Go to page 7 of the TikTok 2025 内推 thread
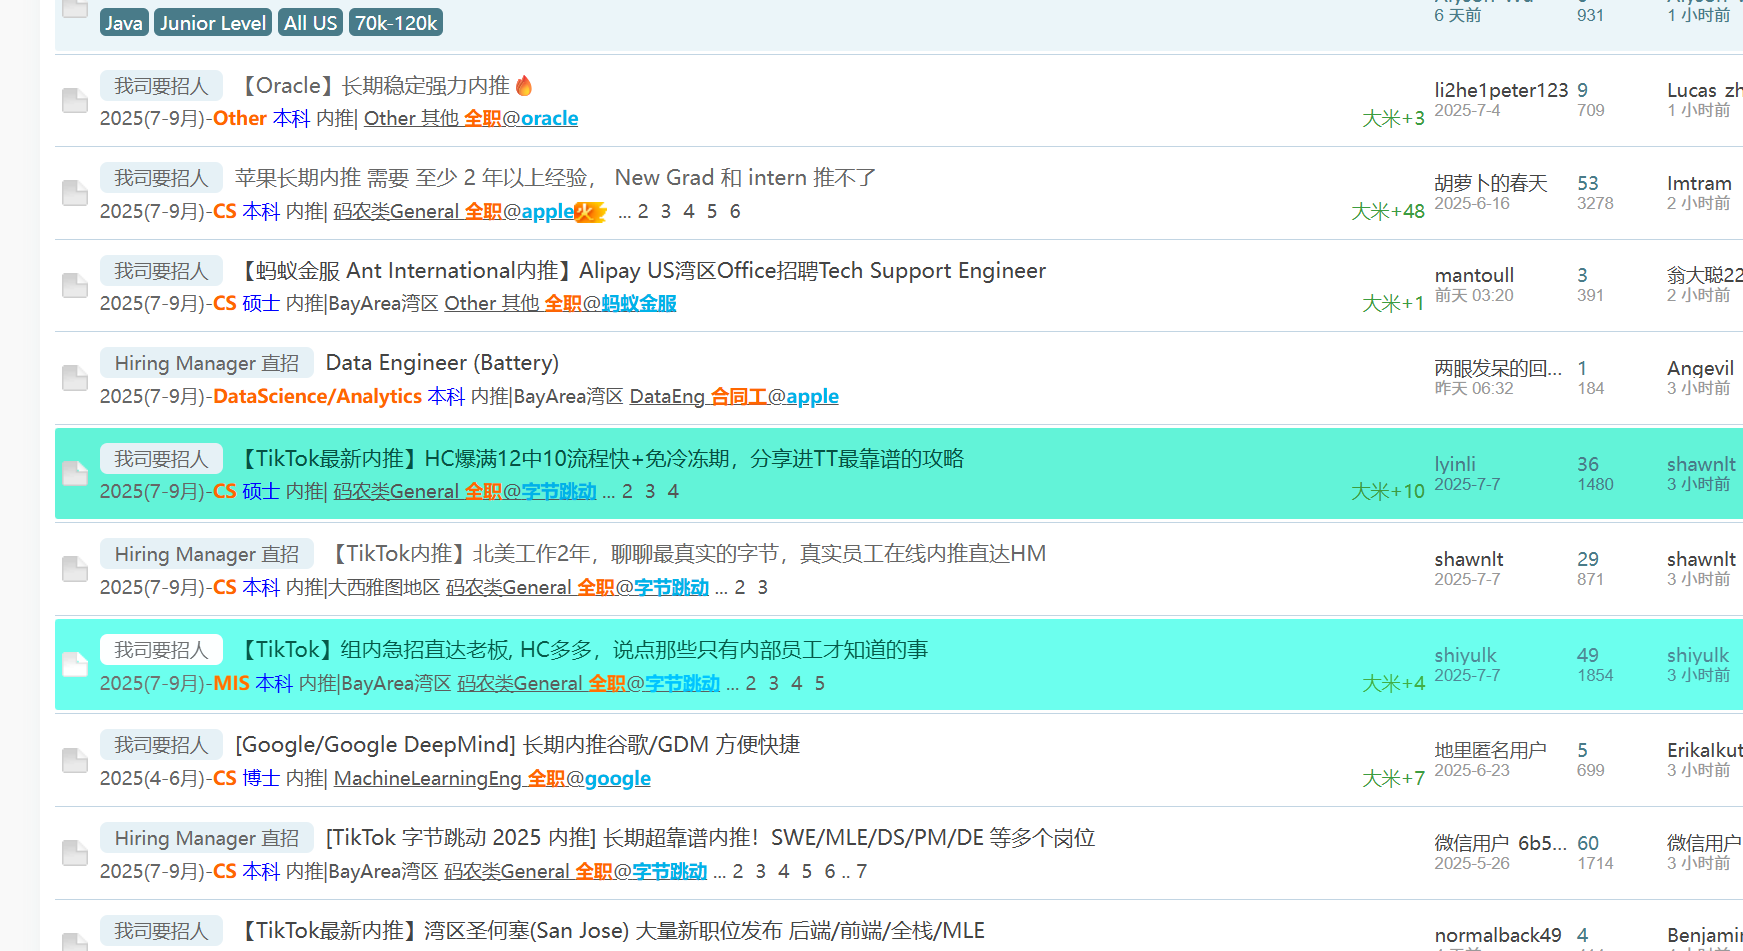Viewport: 1743px width, 951px height. tap(862, 872)
